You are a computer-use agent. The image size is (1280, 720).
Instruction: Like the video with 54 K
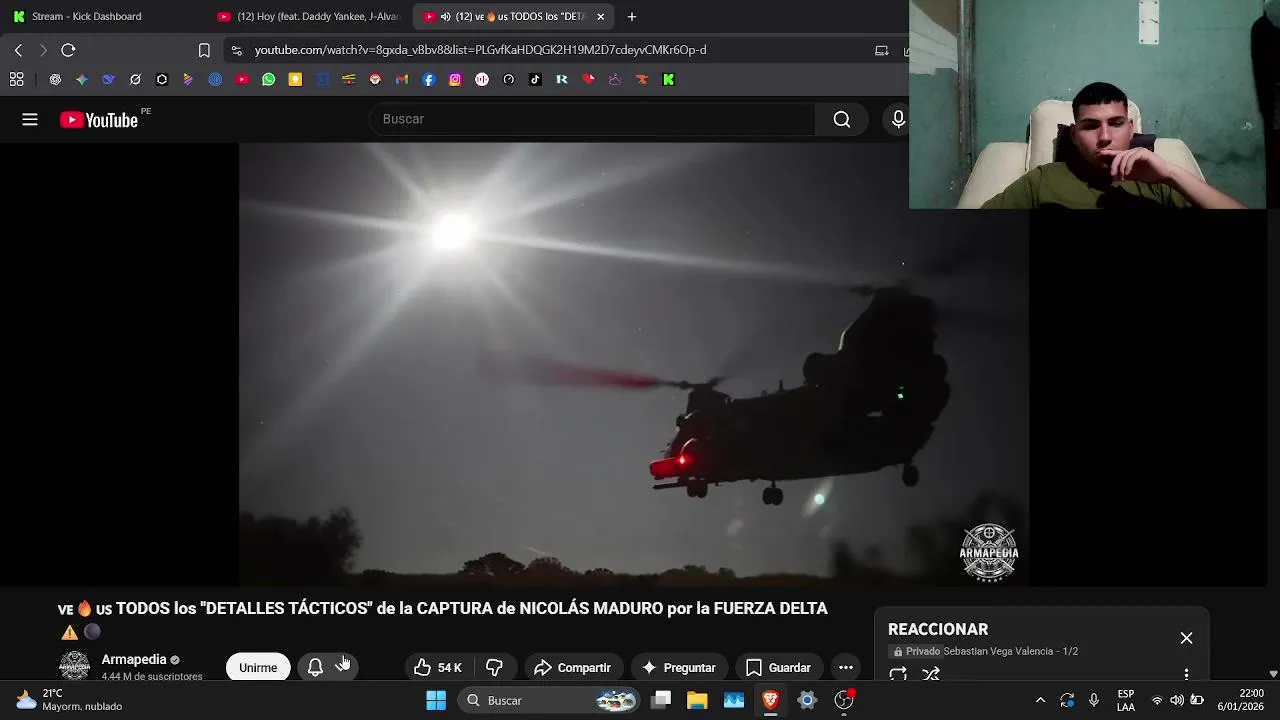click(438, 667)
